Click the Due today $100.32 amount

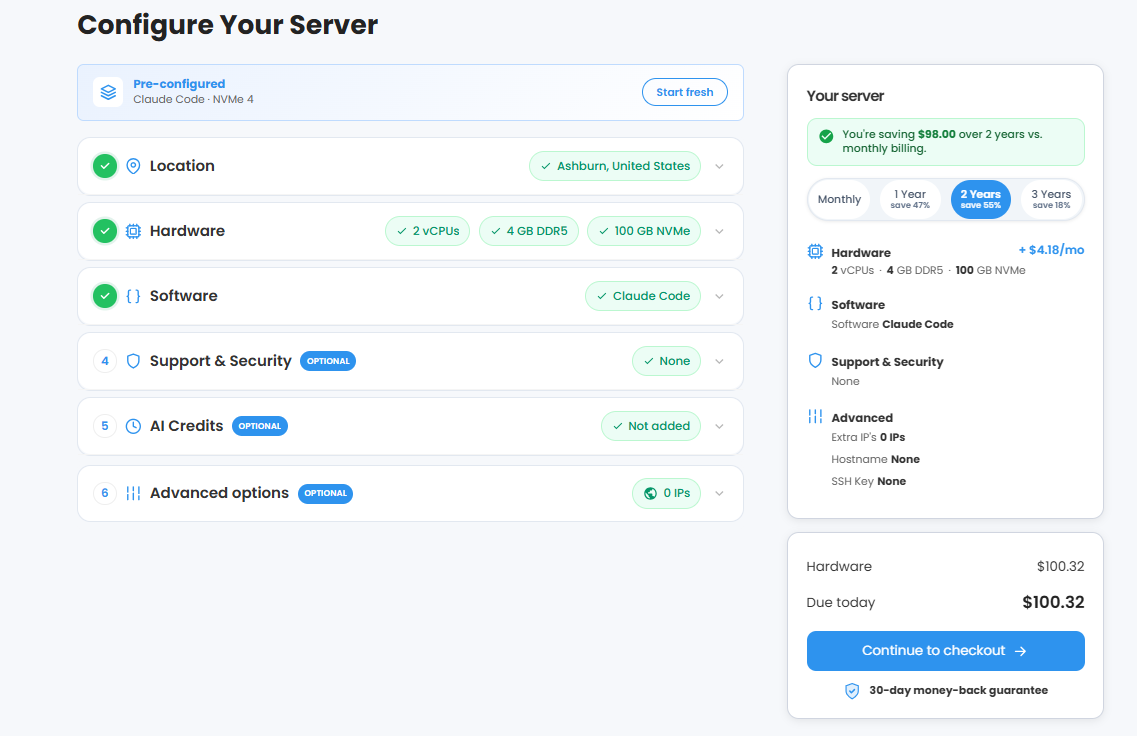coord(1053,603)
